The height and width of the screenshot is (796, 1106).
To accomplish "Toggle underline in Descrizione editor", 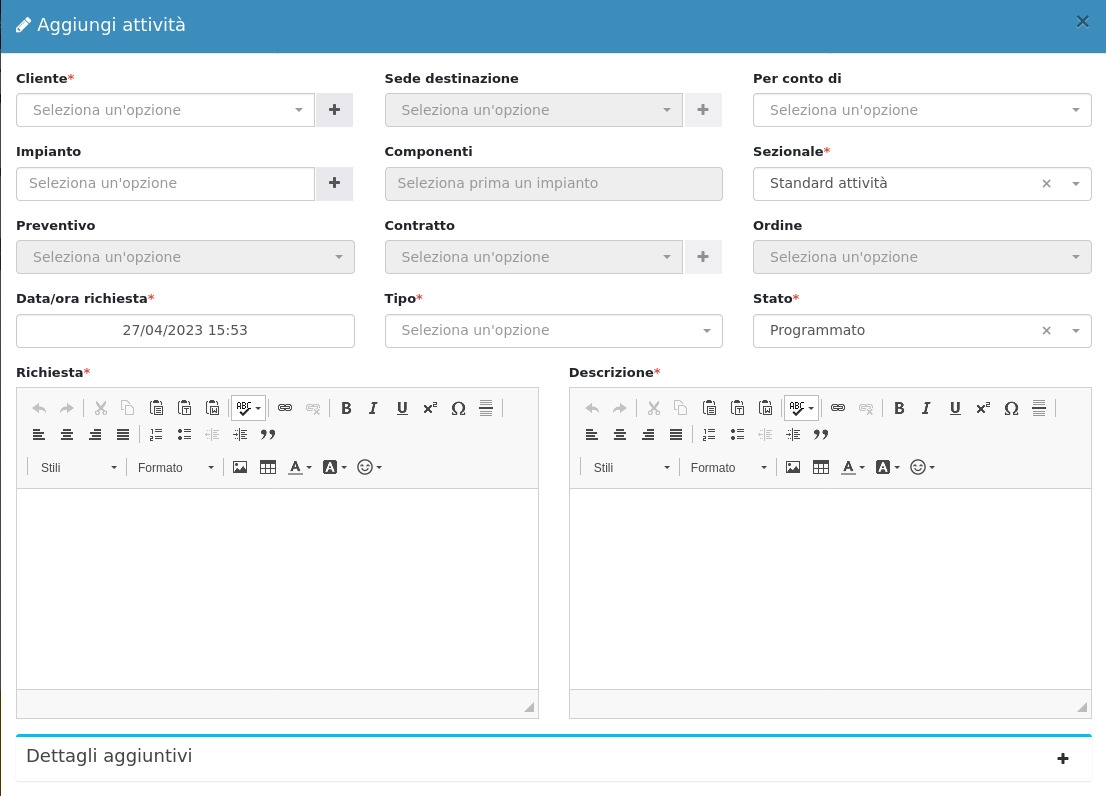I will (x=955, y=408).
